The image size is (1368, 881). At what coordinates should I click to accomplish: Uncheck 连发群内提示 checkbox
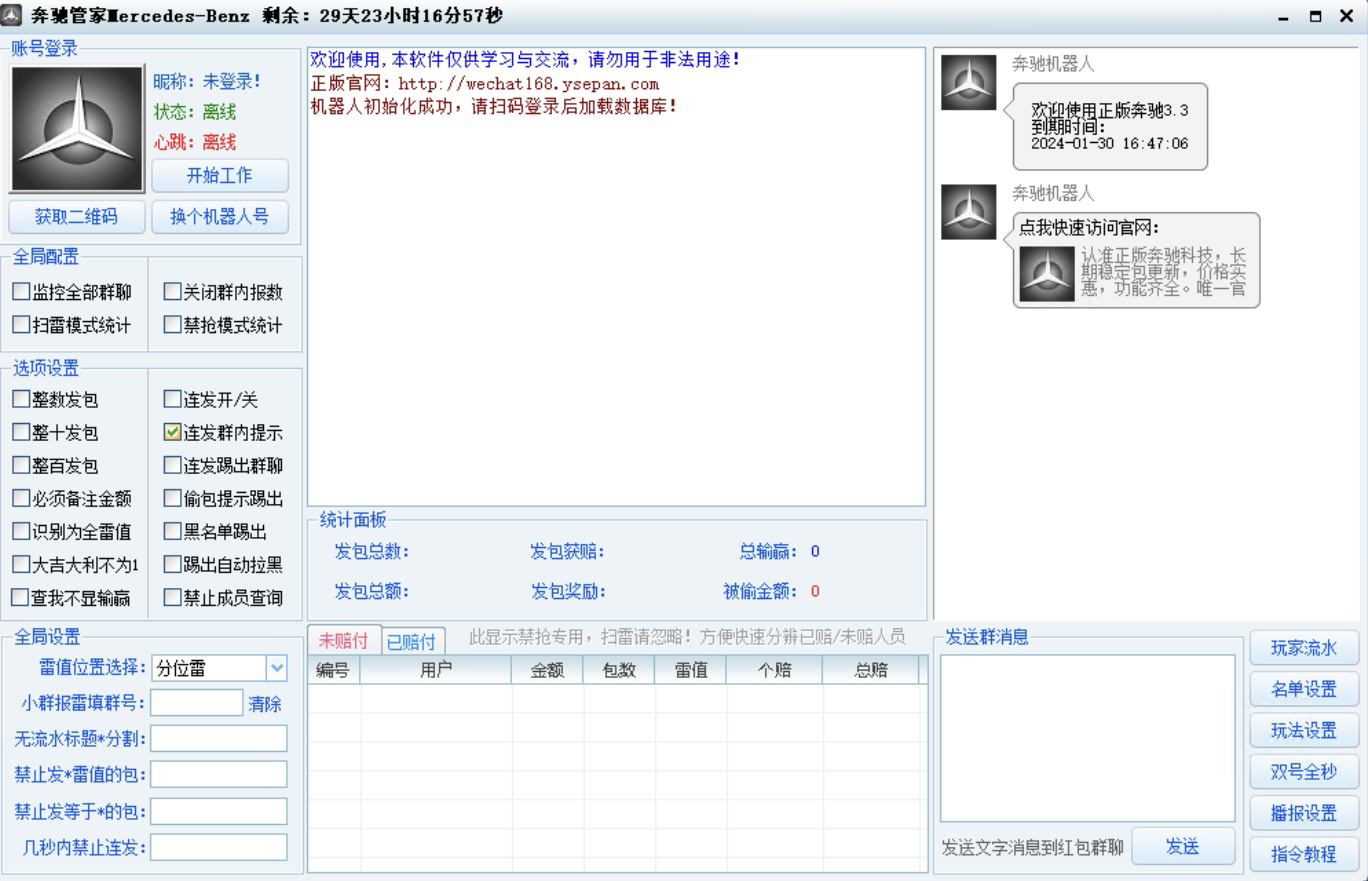172,433
